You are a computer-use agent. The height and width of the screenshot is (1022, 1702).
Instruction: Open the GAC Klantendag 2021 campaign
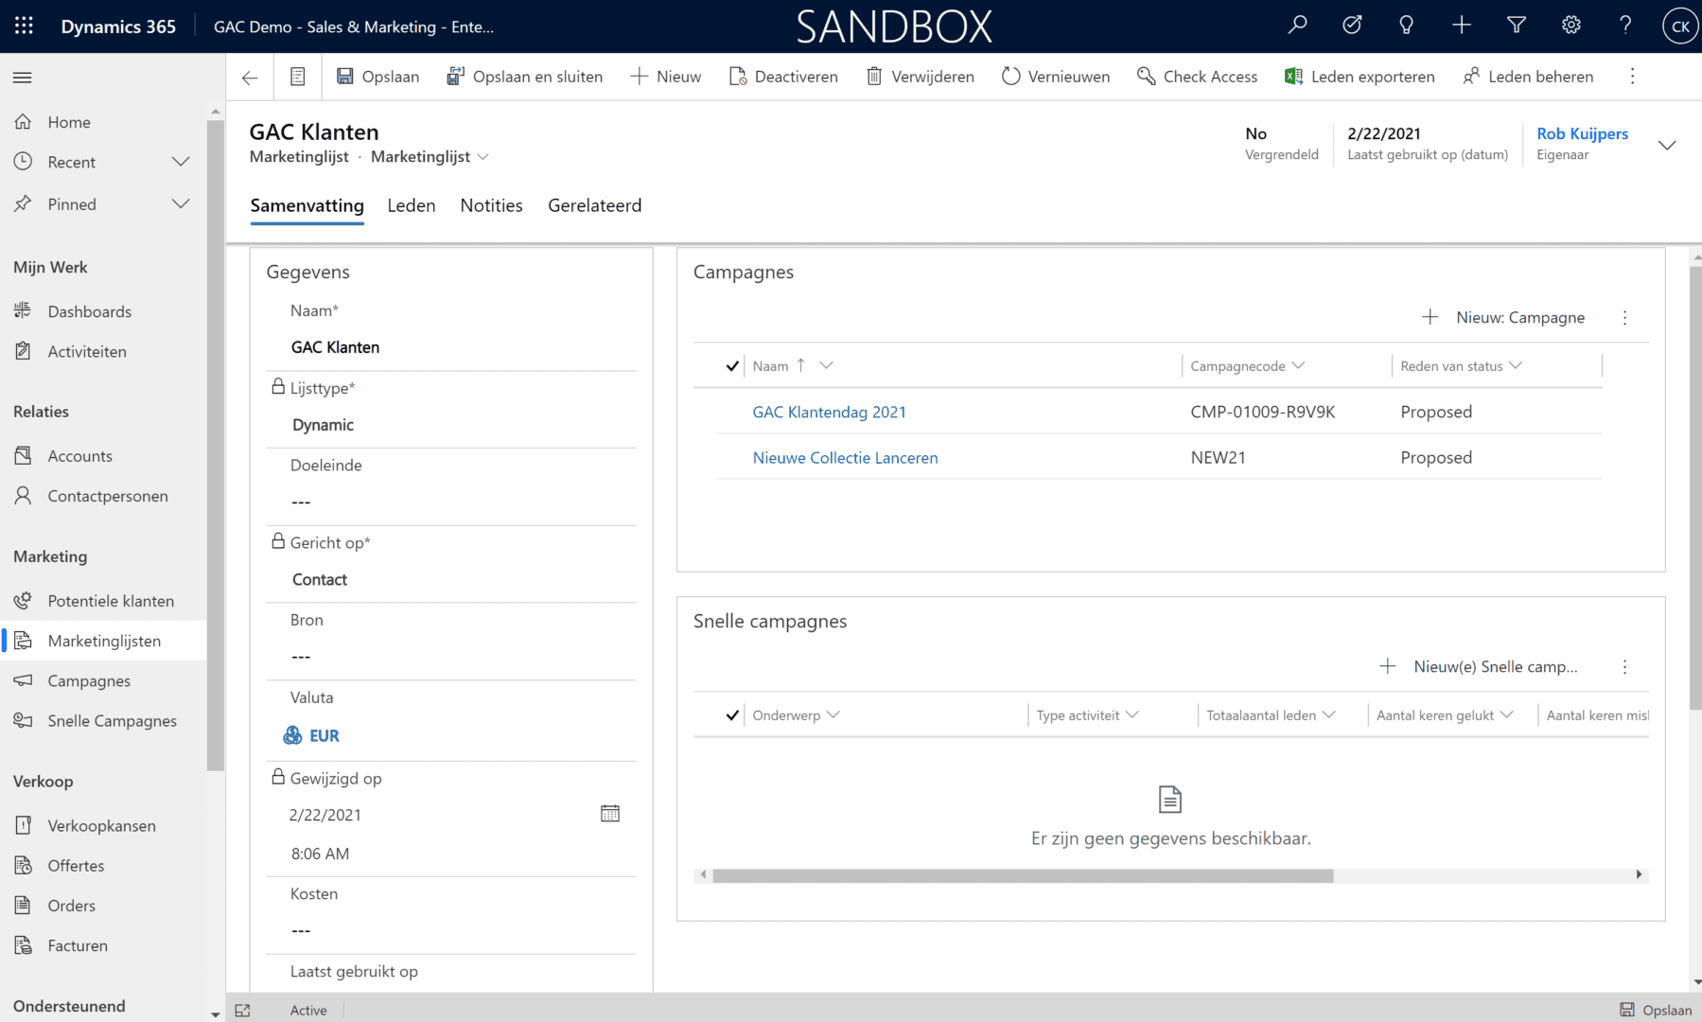(x=829, y=412)
